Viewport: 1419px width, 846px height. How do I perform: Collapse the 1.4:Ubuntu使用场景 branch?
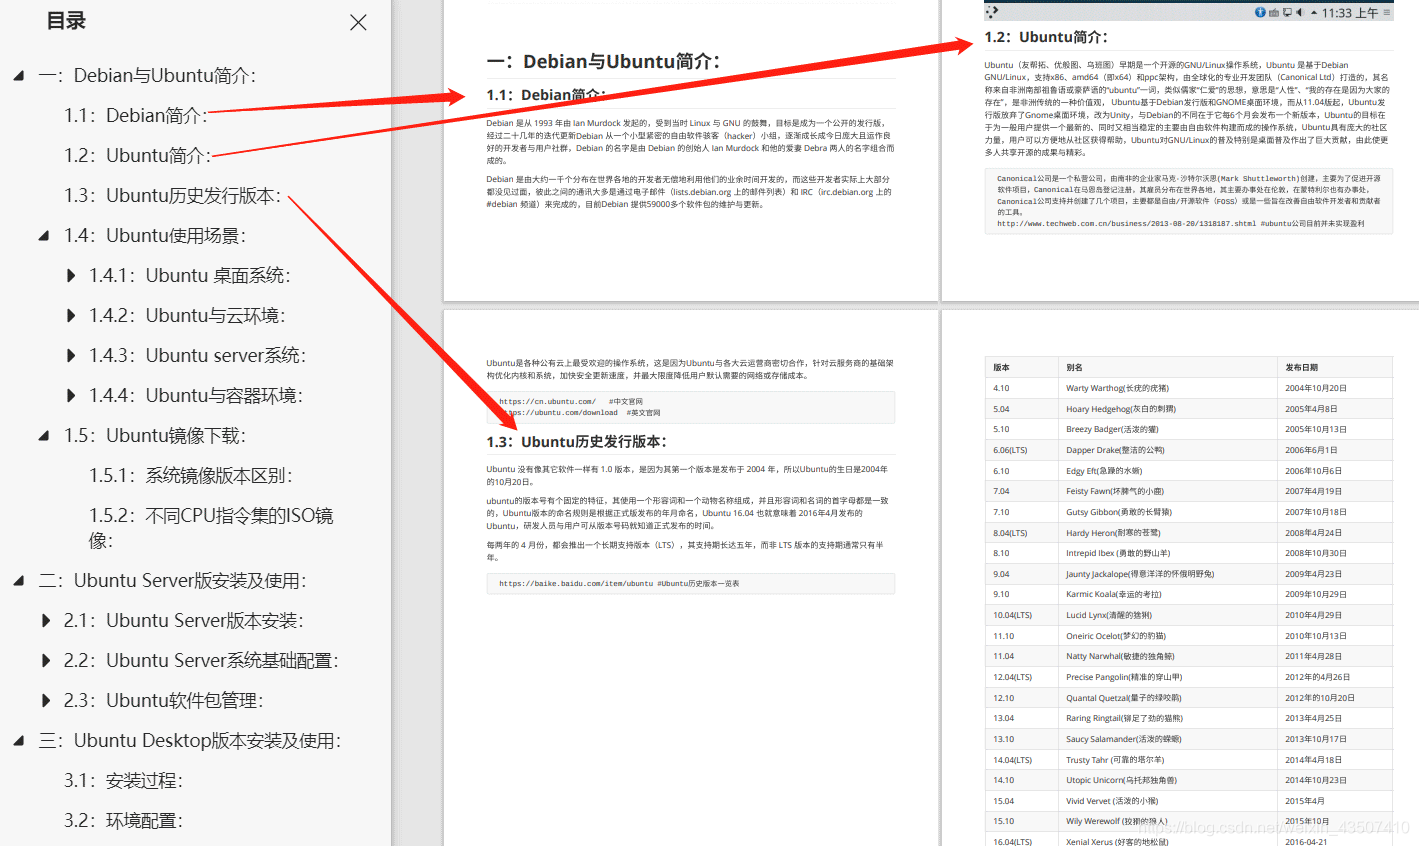43,236
